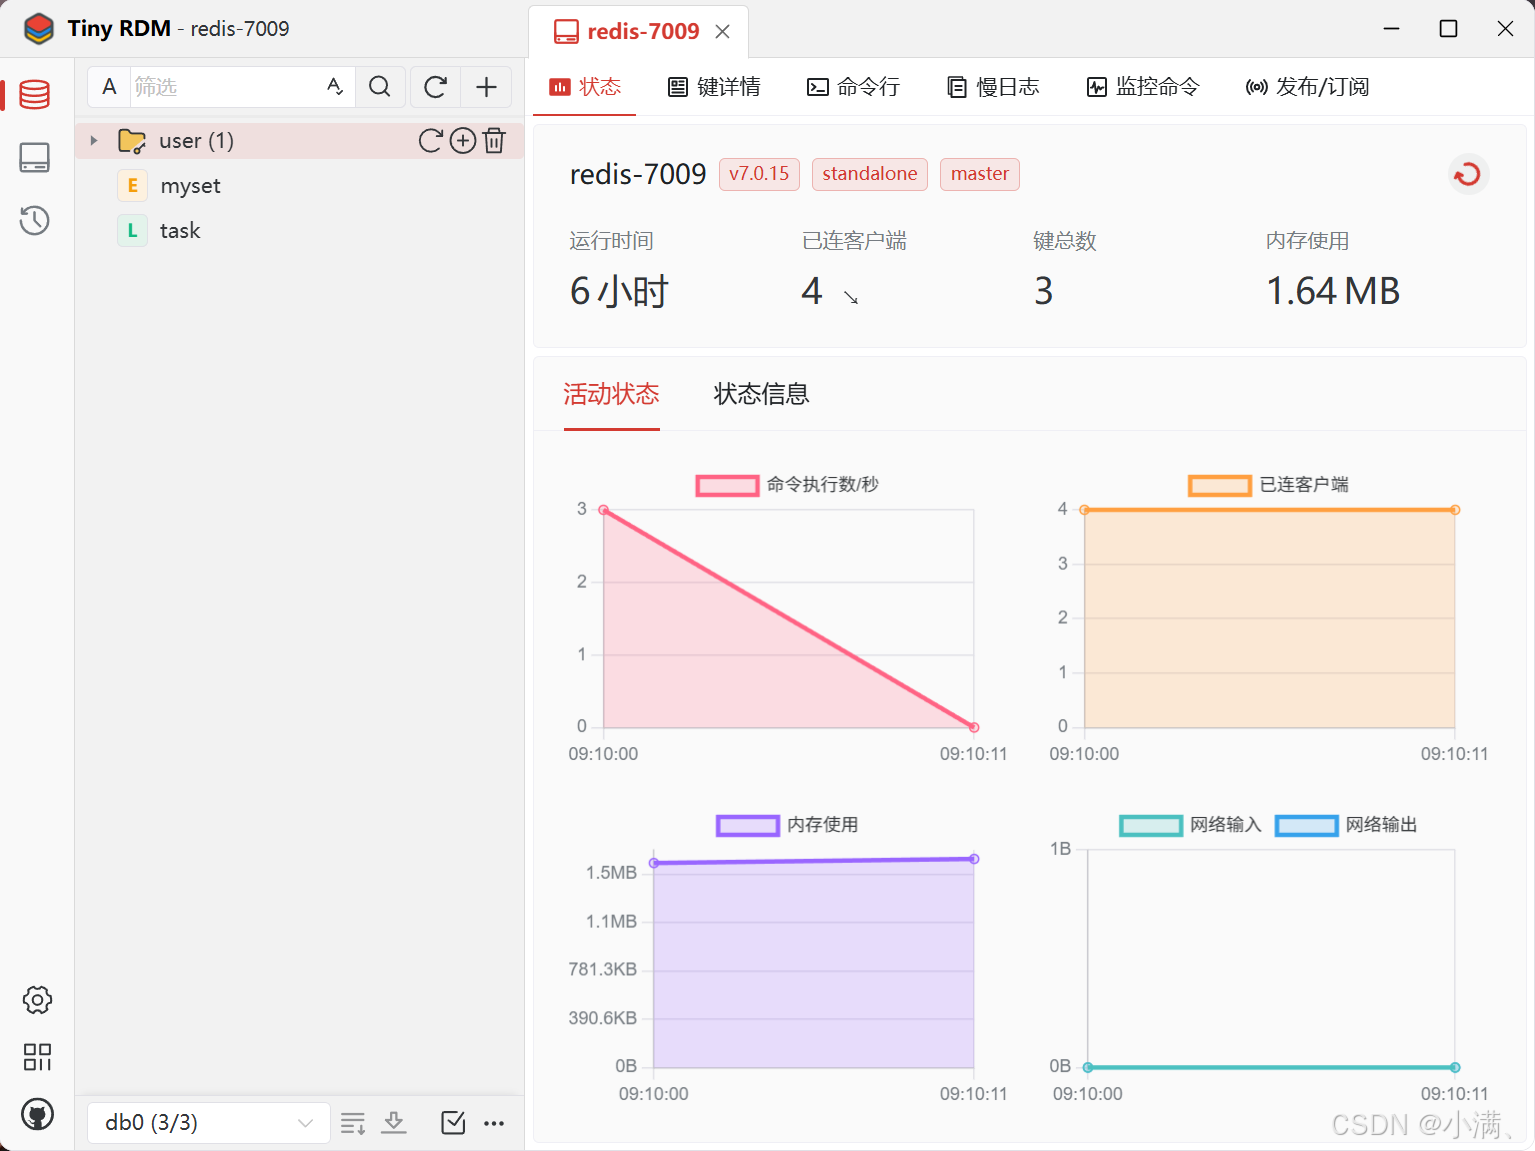Select the user (1) folder row
1535x1151 pixels.
click(x=299, y=141)
